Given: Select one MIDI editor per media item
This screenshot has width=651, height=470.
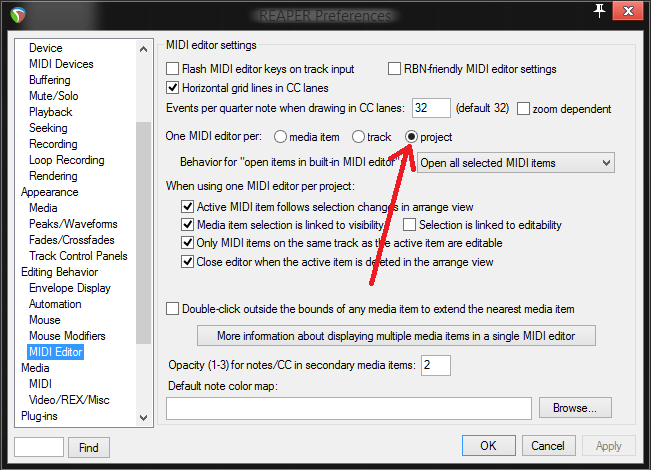Looking at the screenshot, I should (280, 137).
